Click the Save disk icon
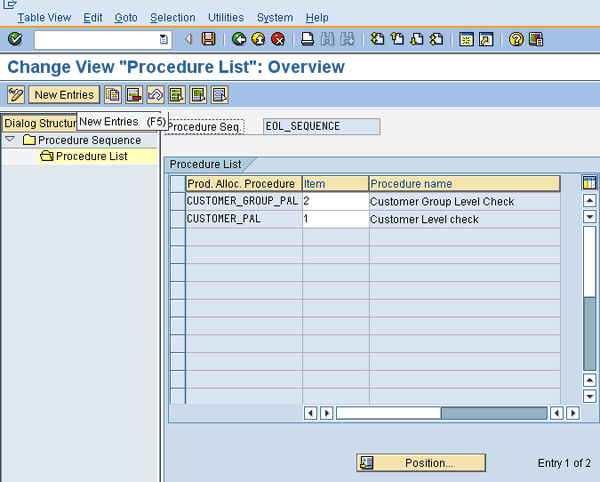600x482 pixels. pyautogui.click(x=208, y=39)
